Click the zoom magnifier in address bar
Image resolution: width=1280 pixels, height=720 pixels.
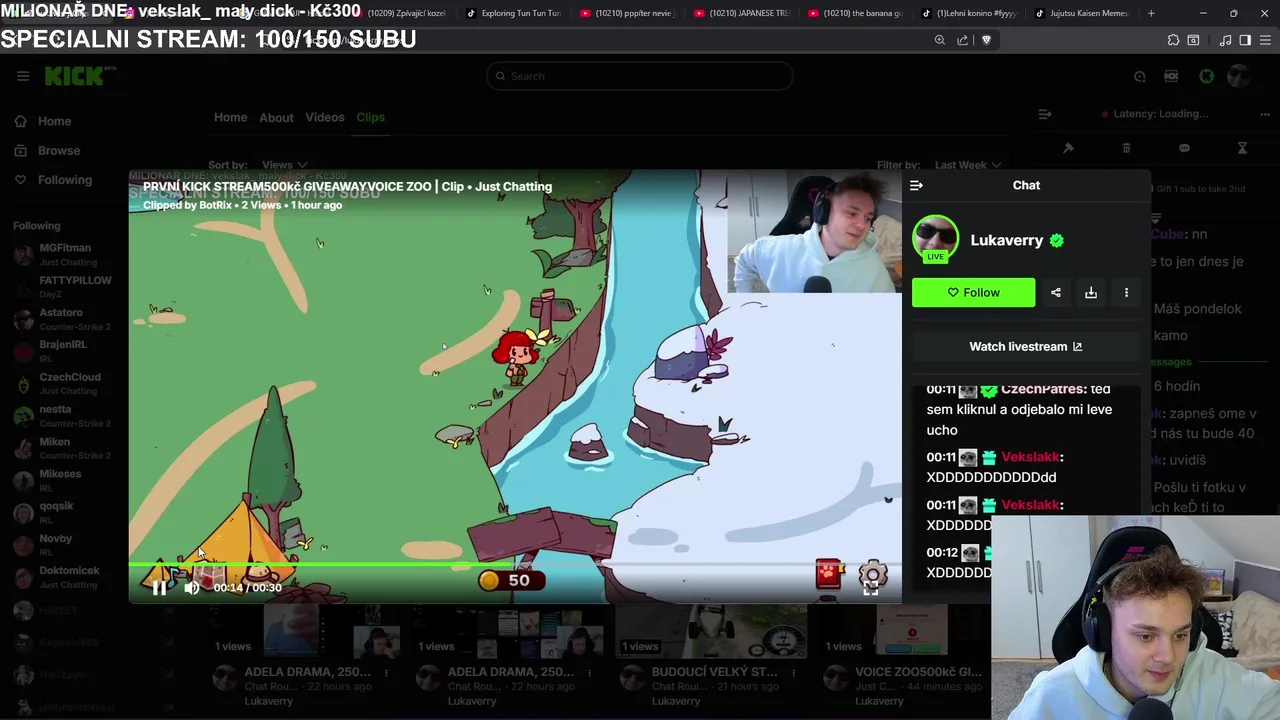click(939, 40)
